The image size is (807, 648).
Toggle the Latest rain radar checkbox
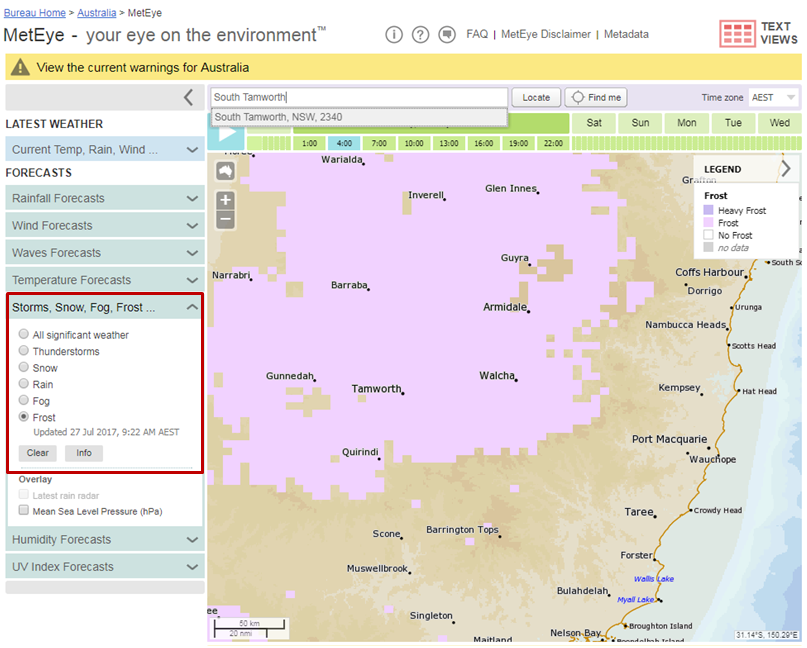24,495
